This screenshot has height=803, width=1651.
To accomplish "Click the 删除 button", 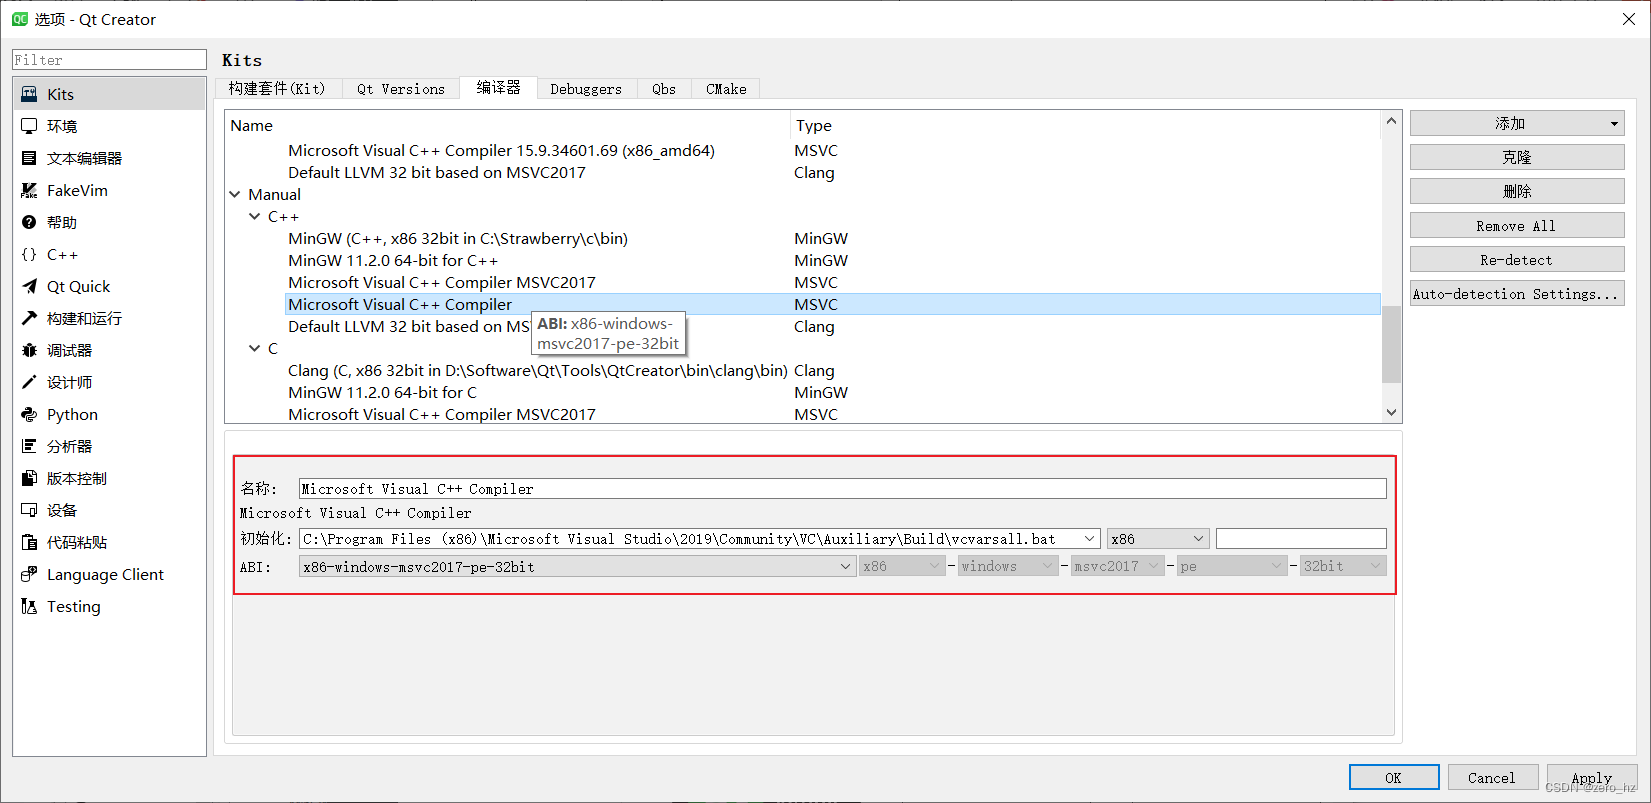I will coord(1517,191).
